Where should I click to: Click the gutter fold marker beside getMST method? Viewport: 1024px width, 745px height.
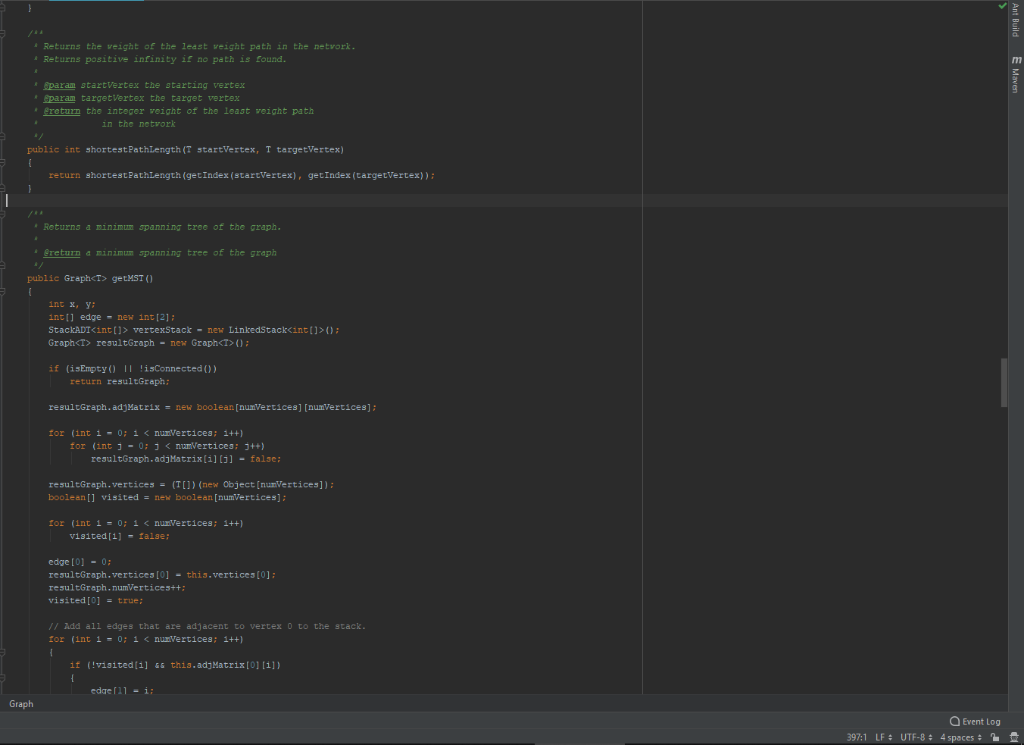[x=3, y=290]
